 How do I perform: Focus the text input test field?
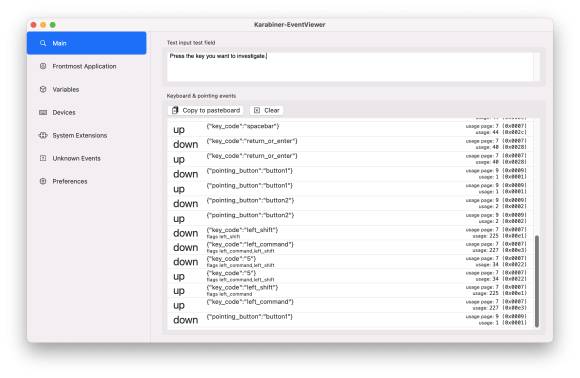350,66
